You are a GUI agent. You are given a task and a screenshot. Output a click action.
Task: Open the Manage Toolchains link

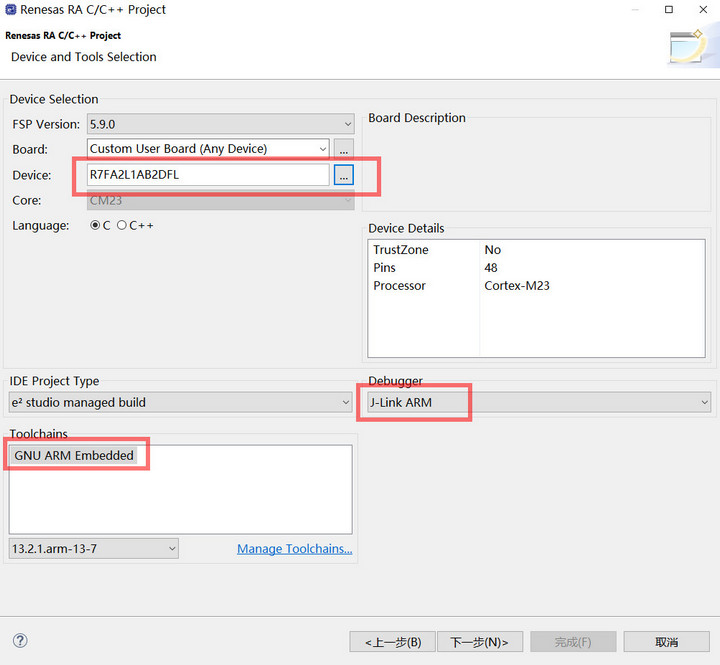click(295, 548)
